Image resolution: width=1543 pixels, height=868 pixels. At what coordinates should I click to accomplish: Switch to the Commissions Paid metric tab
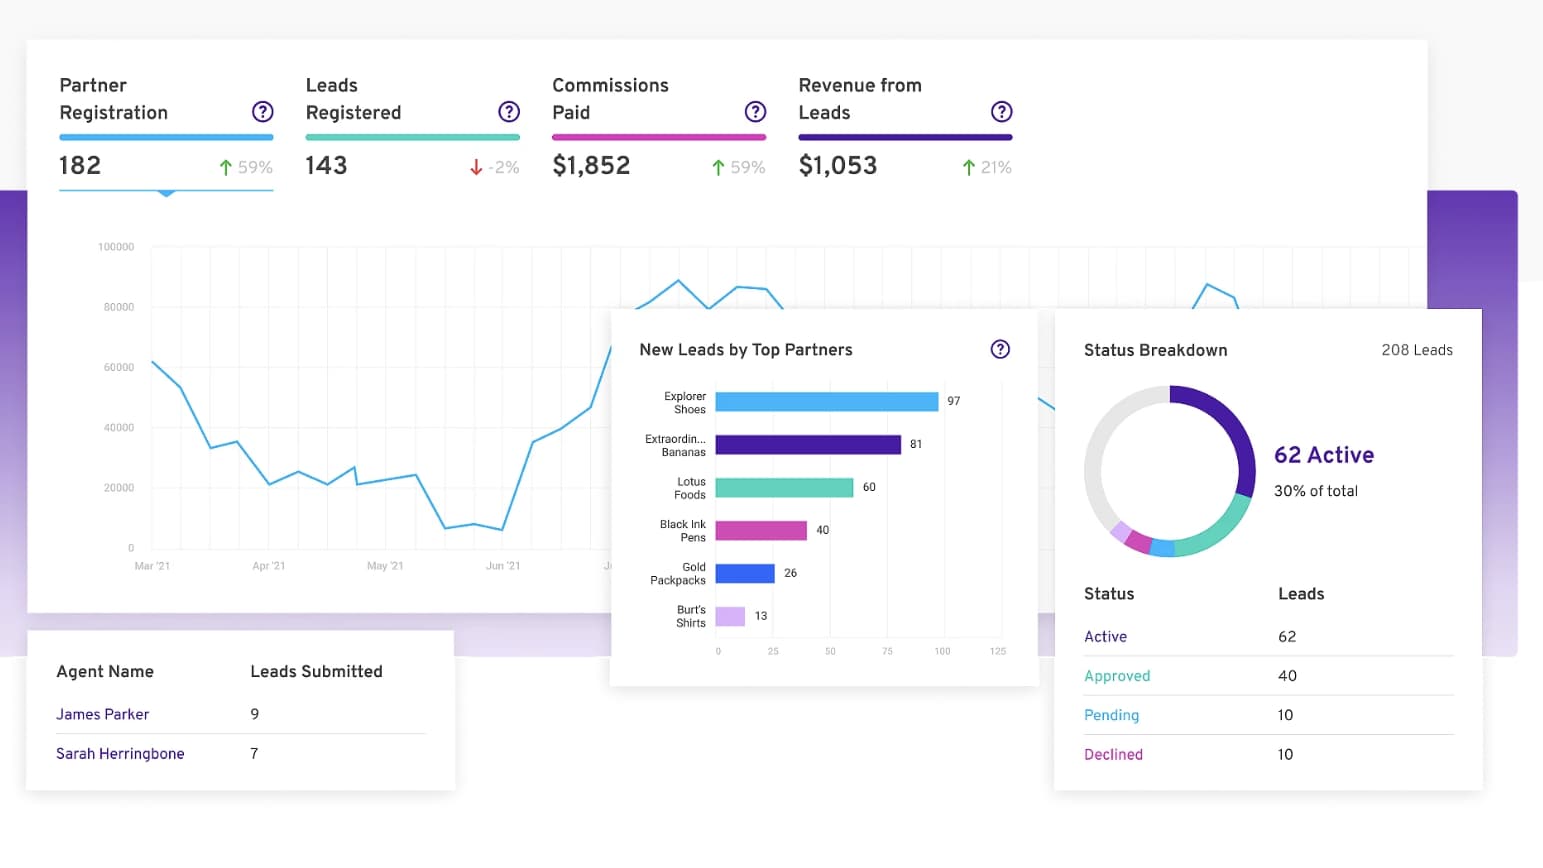610,99
